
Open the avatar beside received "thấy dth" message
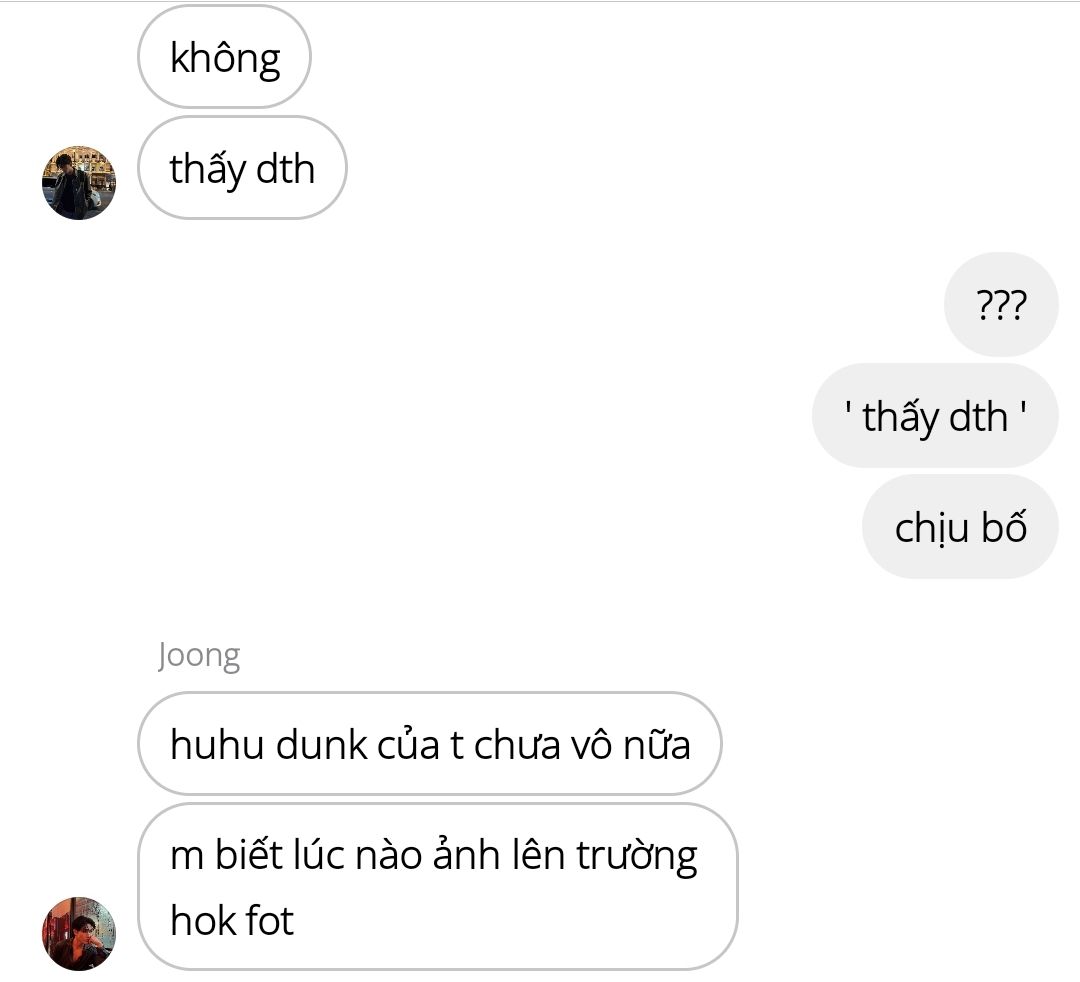(x=79, y=182)
